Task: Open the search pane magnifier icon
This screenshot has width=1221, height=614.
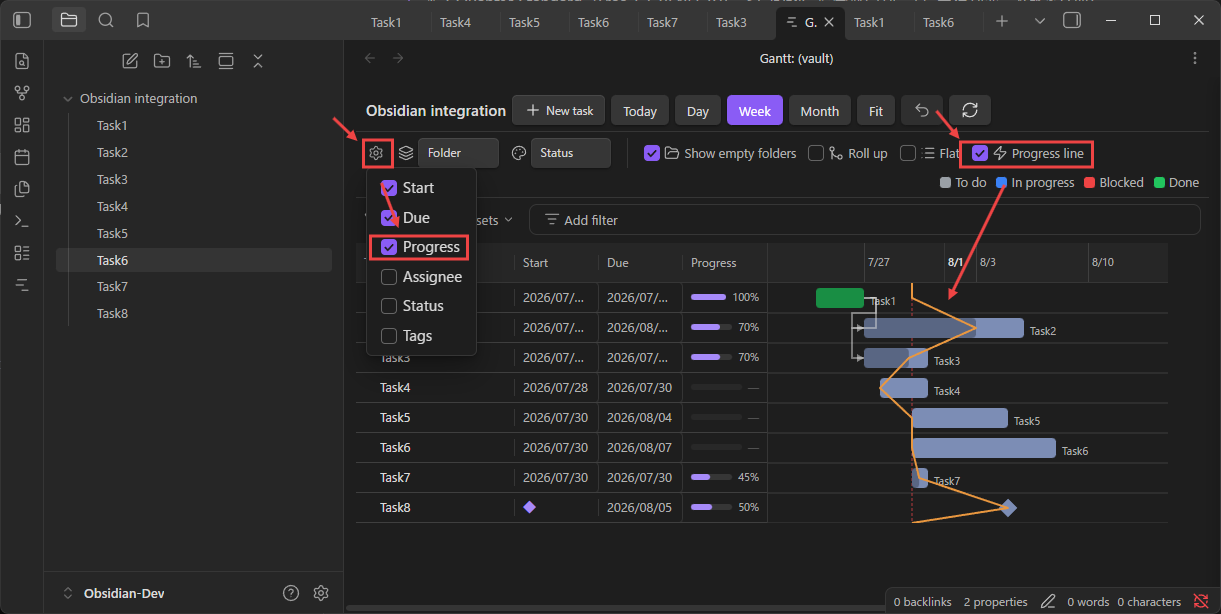Action: [x=106, y=20]
